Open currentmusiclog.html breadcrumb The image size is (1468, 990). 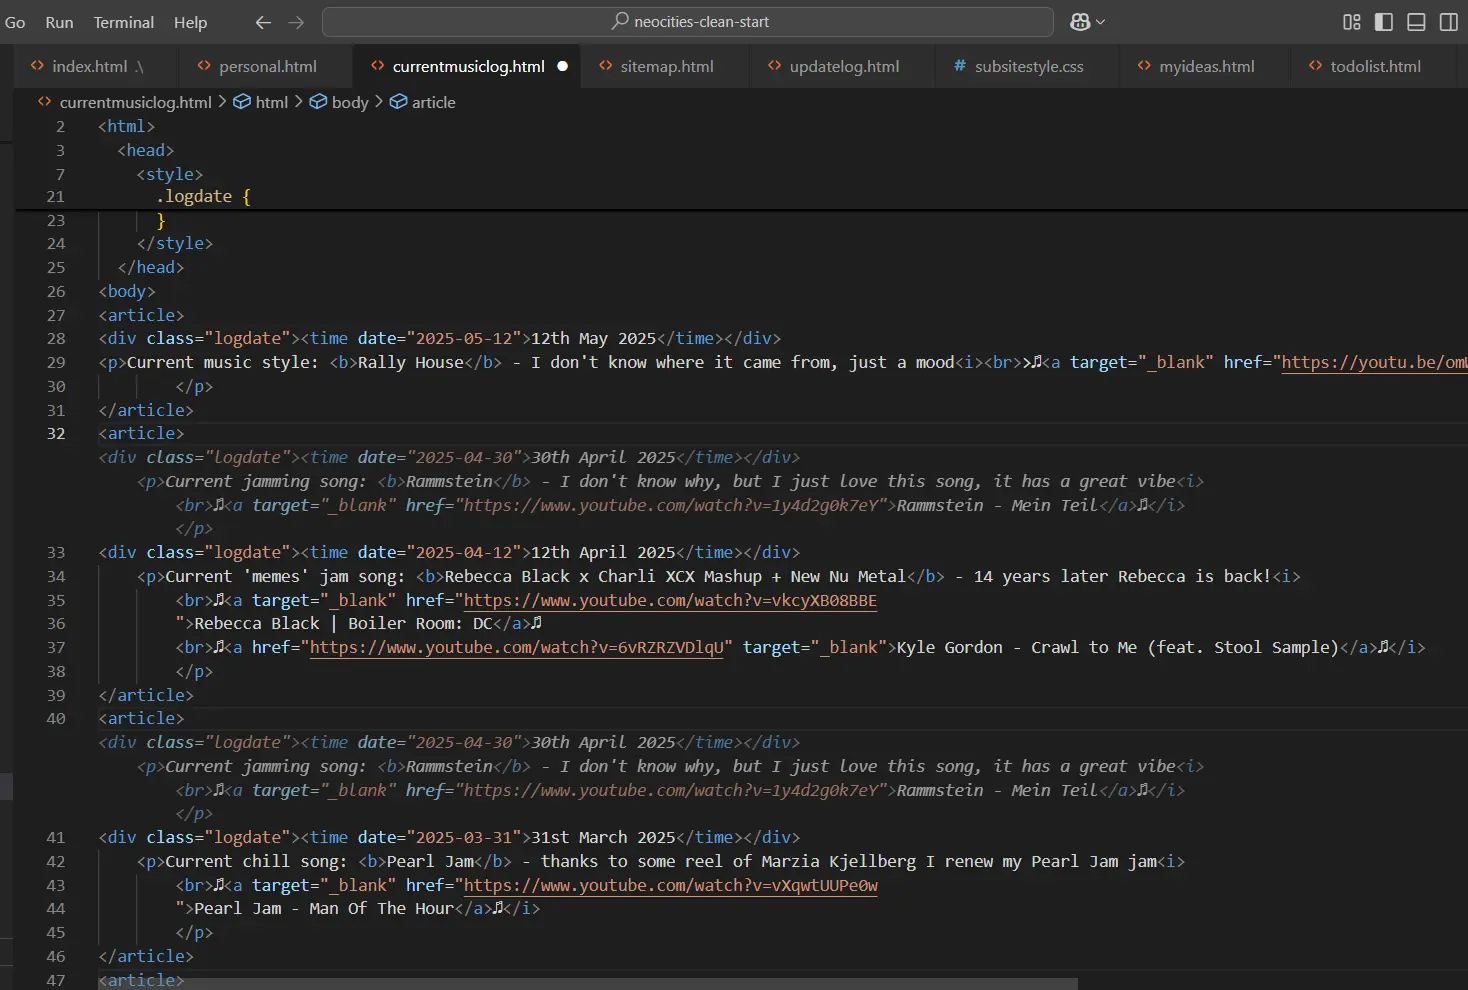point(135,102)
